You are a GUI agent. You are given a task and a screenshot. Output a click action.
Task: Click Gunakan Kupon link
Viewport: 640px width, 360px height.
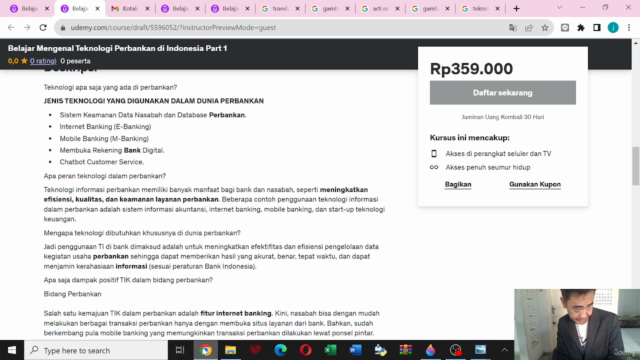(535, 184)
